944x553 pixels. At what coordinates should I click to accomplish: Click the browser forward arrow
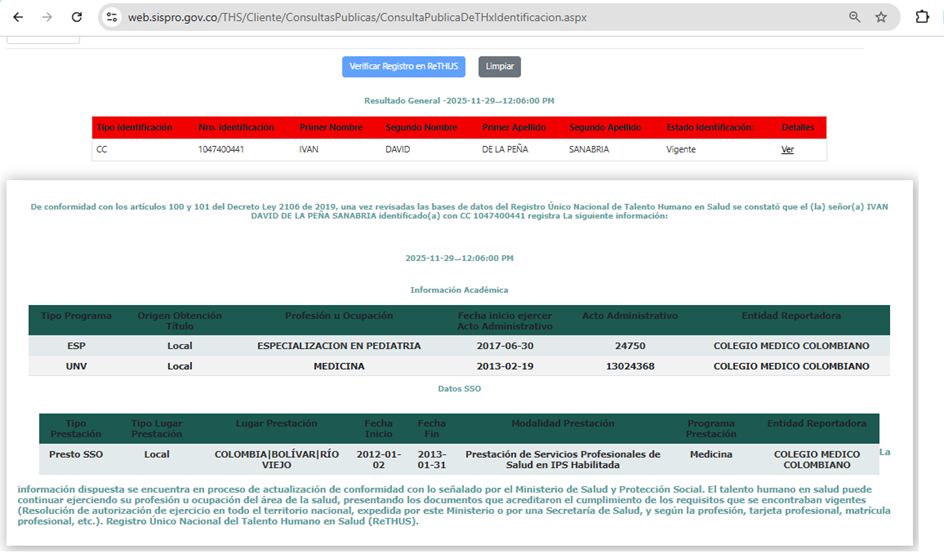coord(47,17)
